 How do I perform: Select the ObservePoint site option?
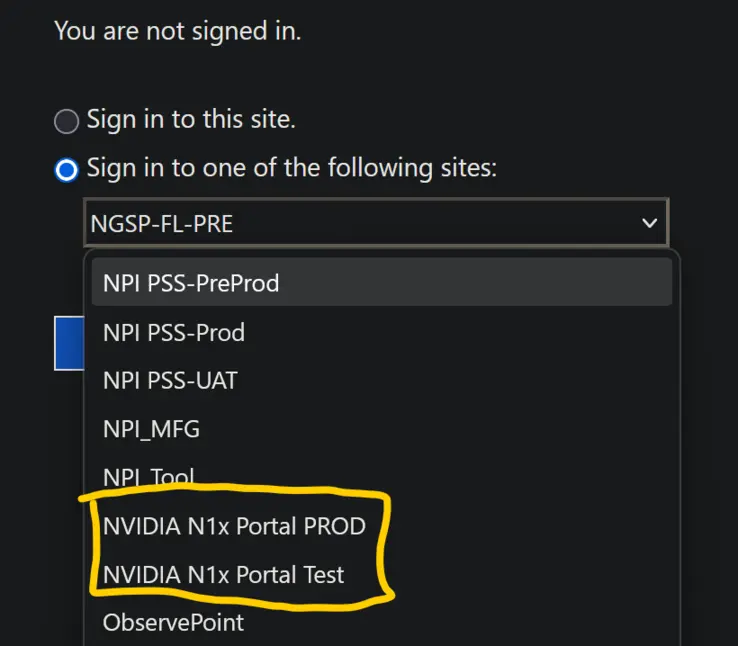(x=382, y=622)
